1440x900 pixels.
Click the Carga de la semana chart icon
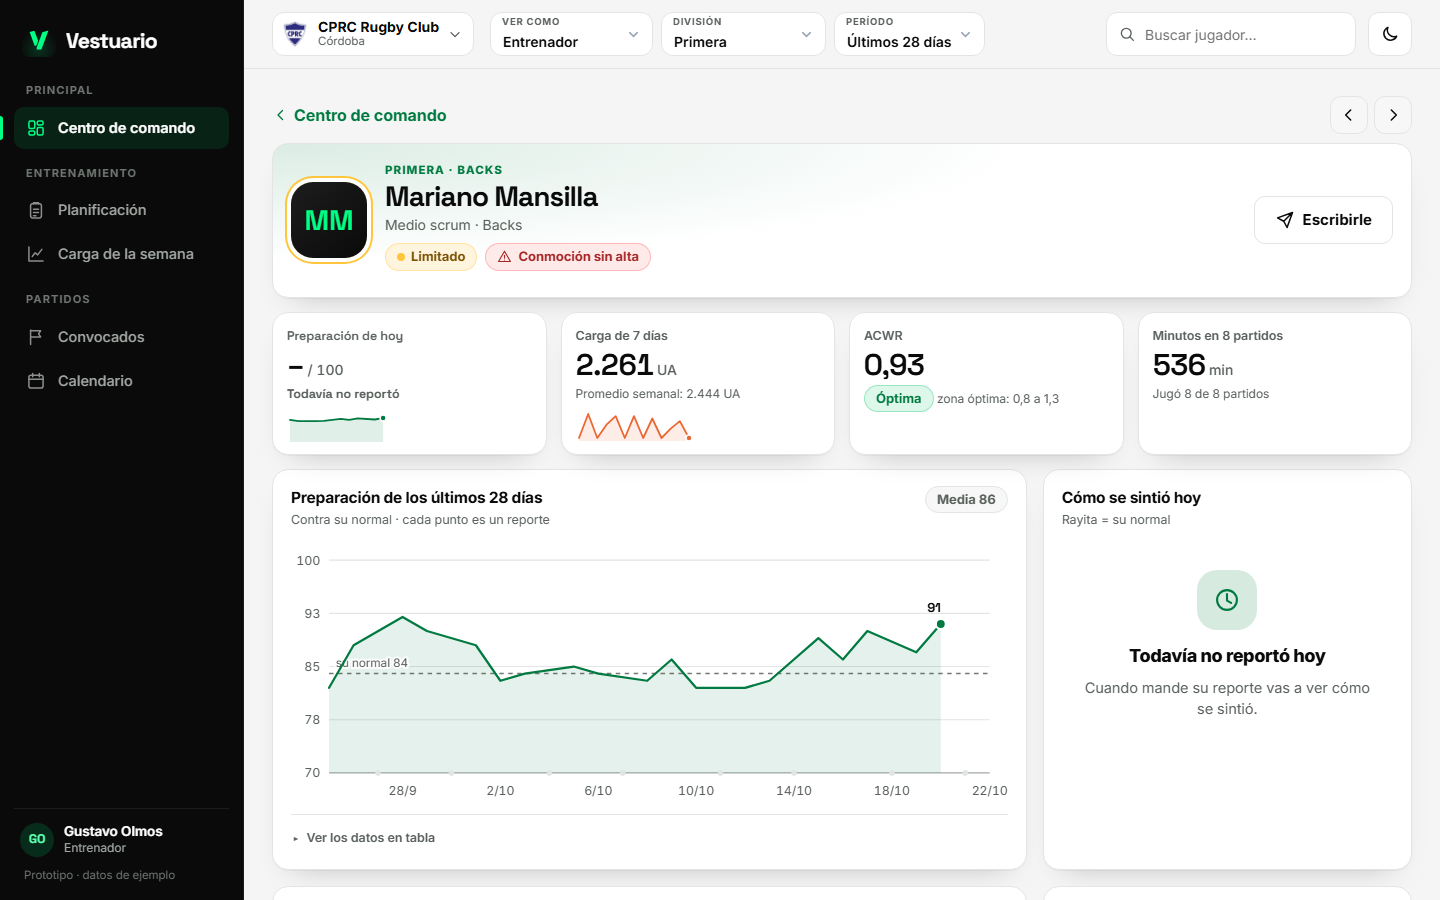tap(36, 254)
